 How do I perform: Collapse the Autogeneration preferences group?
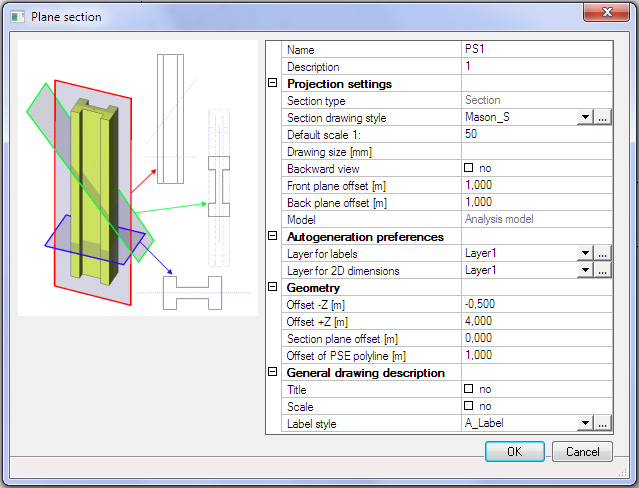[273, 237]
